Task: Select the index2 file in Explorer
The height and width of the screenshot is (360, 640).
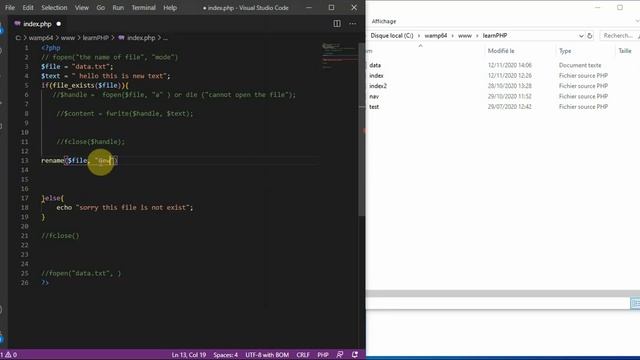Action: [378, 86]
